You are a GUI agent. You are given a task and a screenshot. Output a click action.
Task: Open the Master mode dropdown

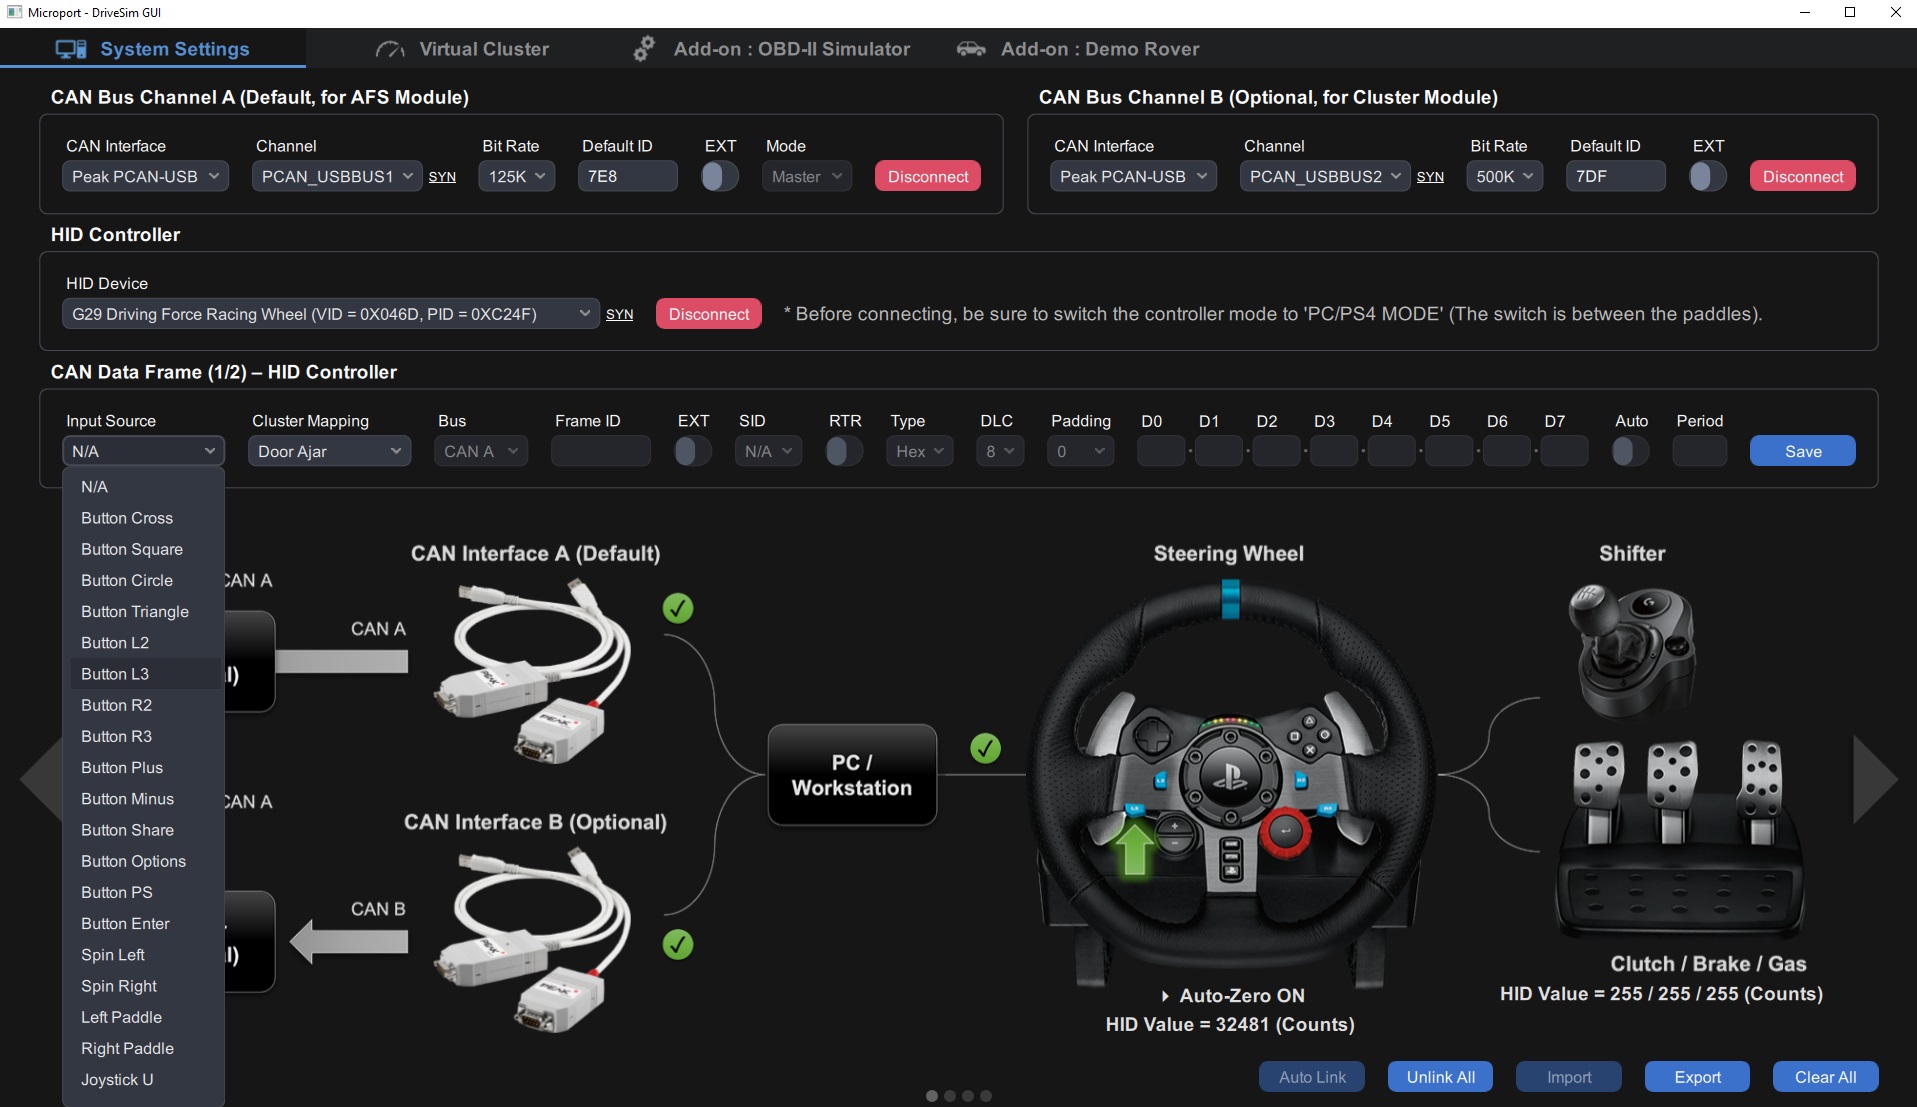tap(807, 176)
